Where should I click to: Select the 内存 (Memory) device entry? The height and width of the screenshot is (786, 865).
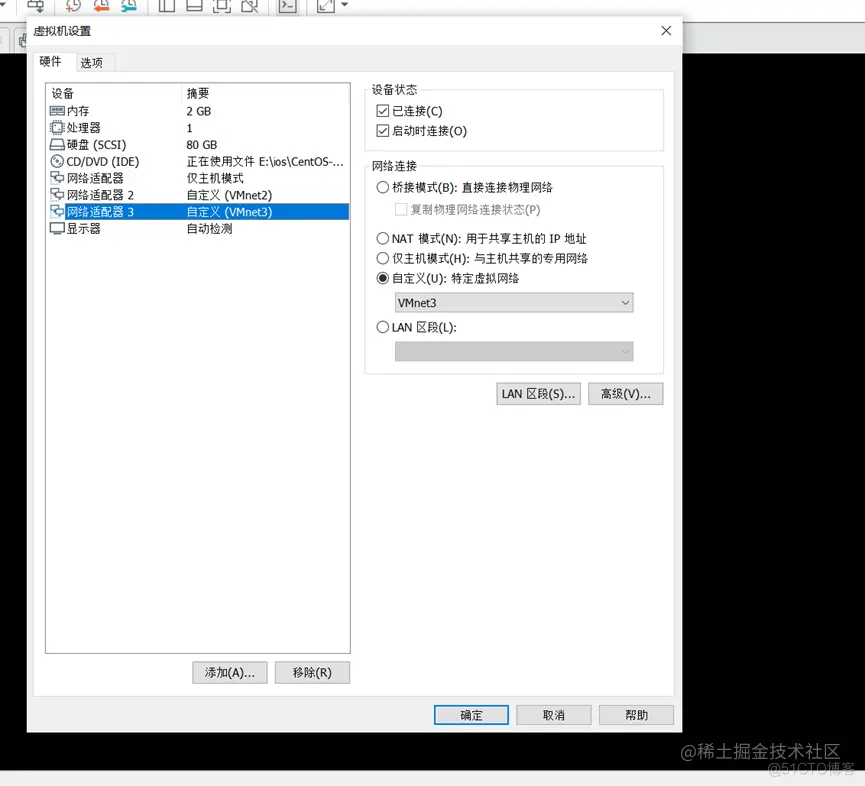[80, 110]
